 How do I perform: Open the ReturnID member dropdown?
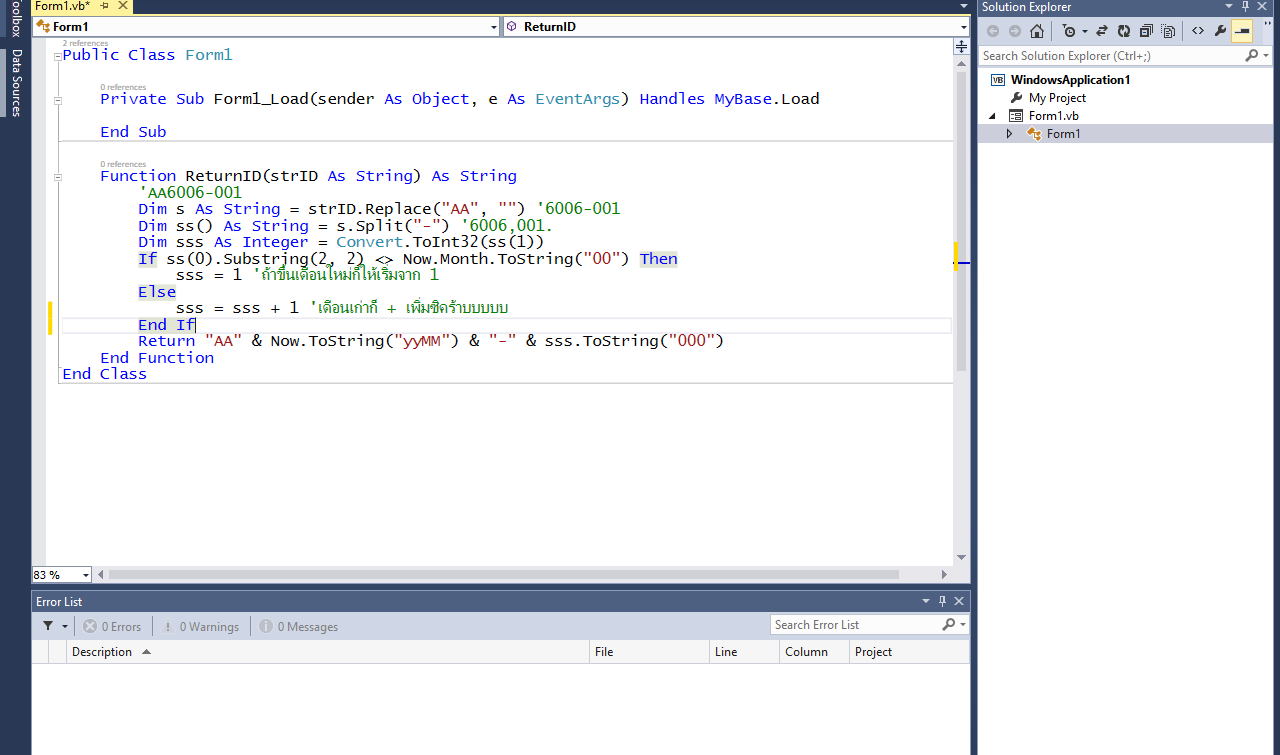click(964, 27)
